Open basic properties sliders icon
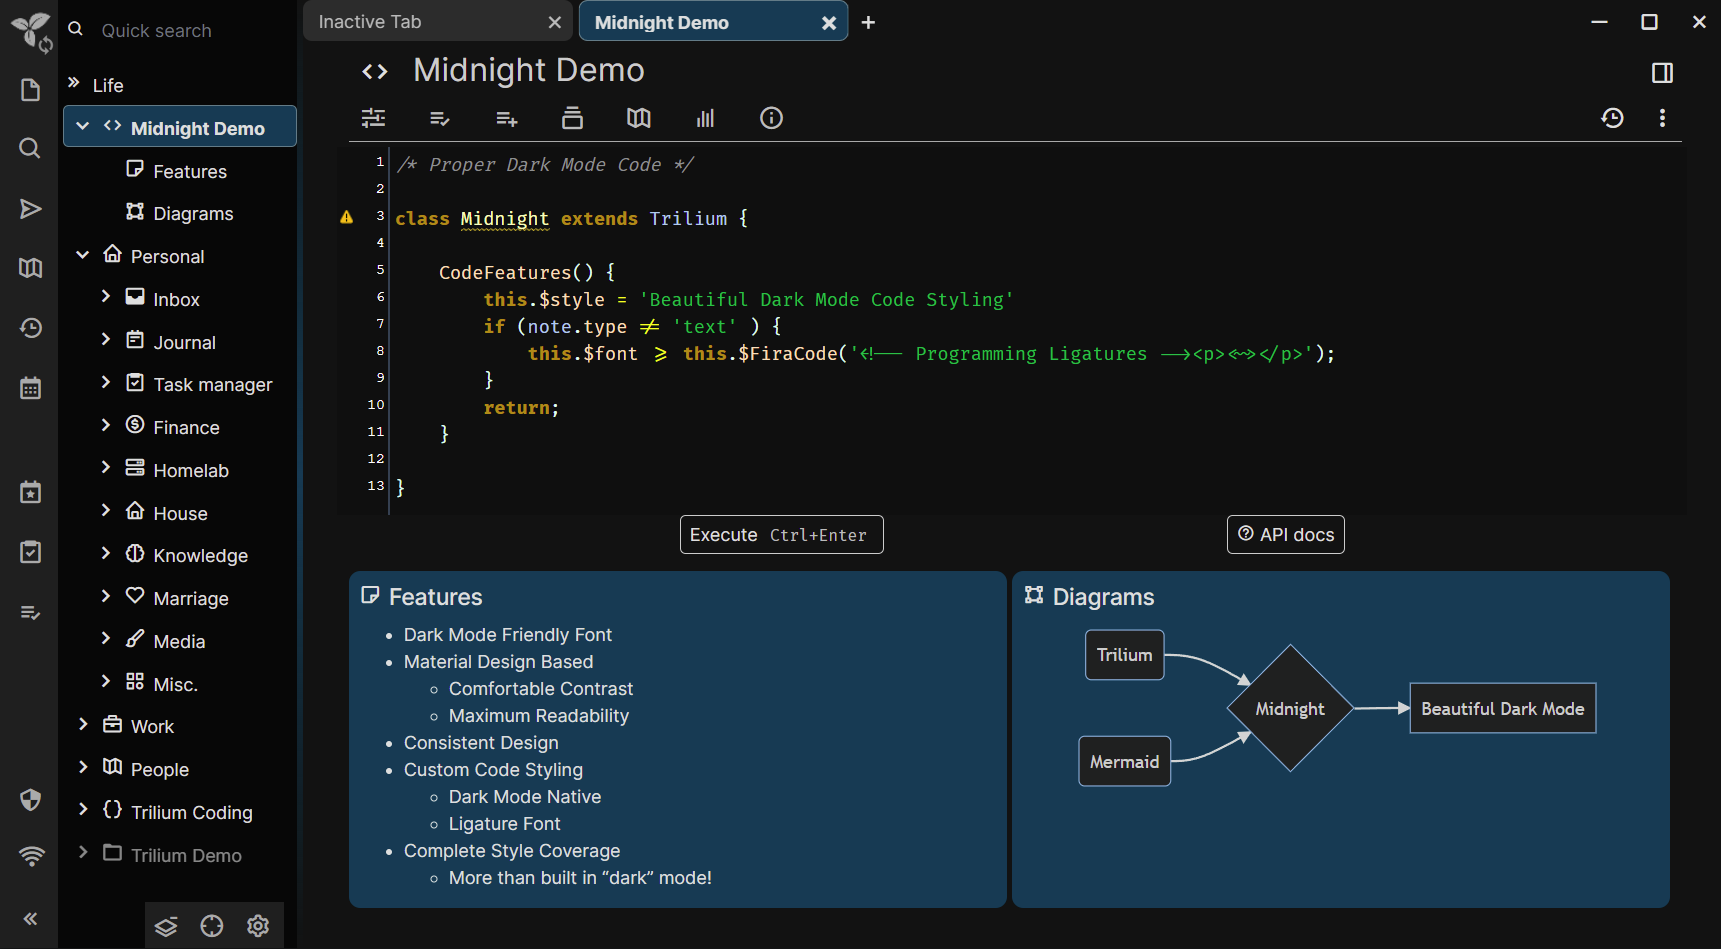The width and height of the screenshot is (1721, 949). [373, 118]
